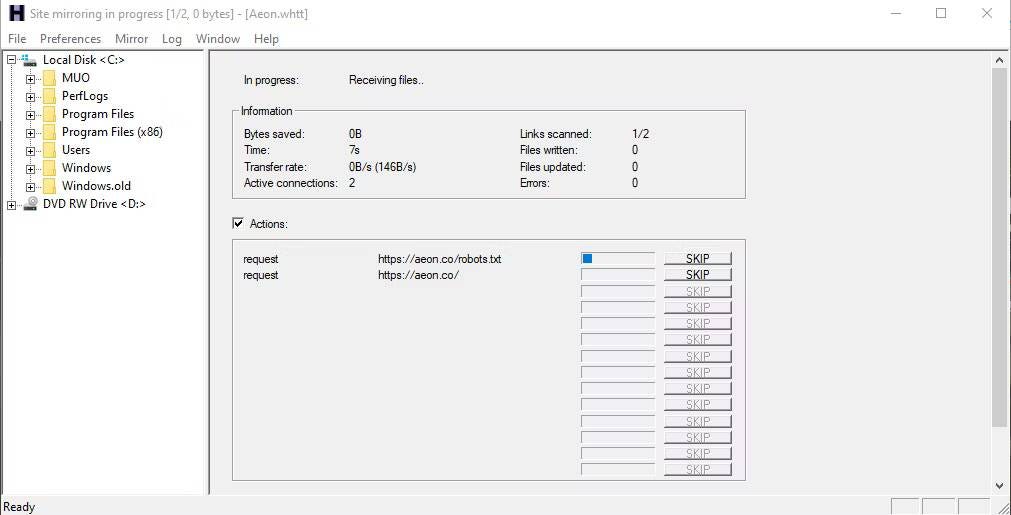Click the Windows.old folder icon
Image resolution: width=1011 pixels, height=515 pixels.
point(49,186)
